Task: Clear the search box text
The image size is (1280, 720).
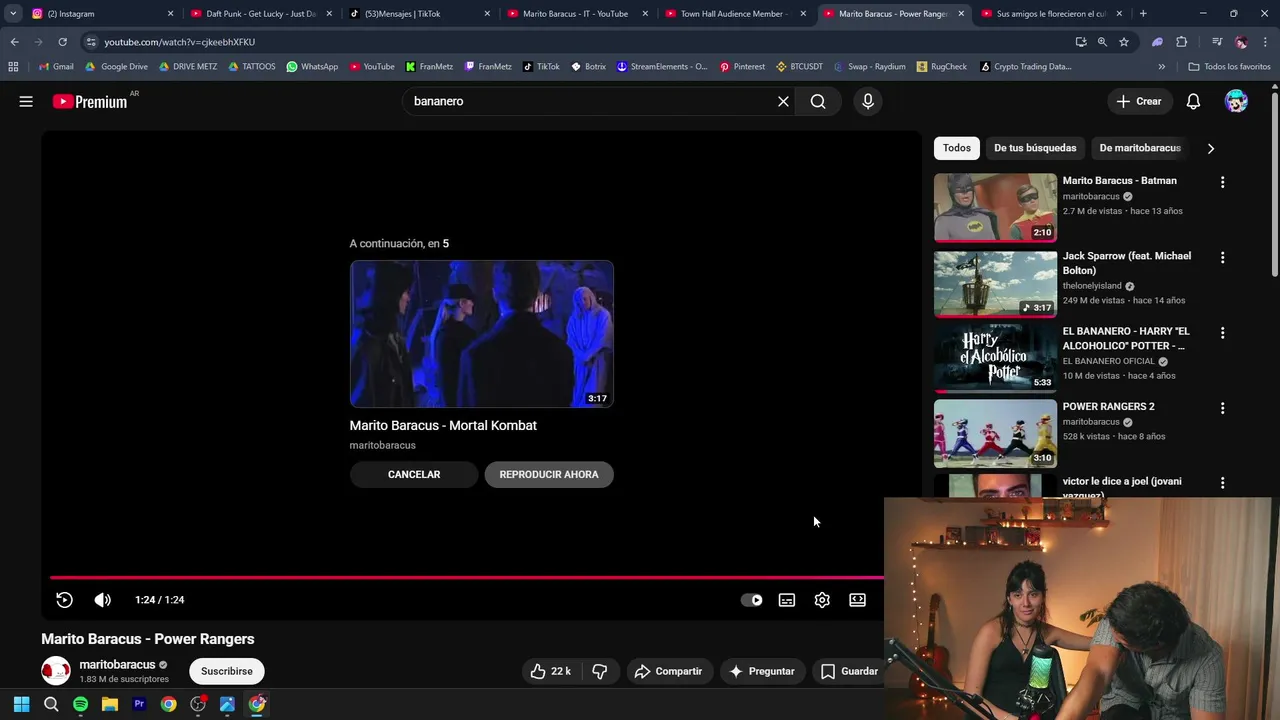Action: [783, 101]
